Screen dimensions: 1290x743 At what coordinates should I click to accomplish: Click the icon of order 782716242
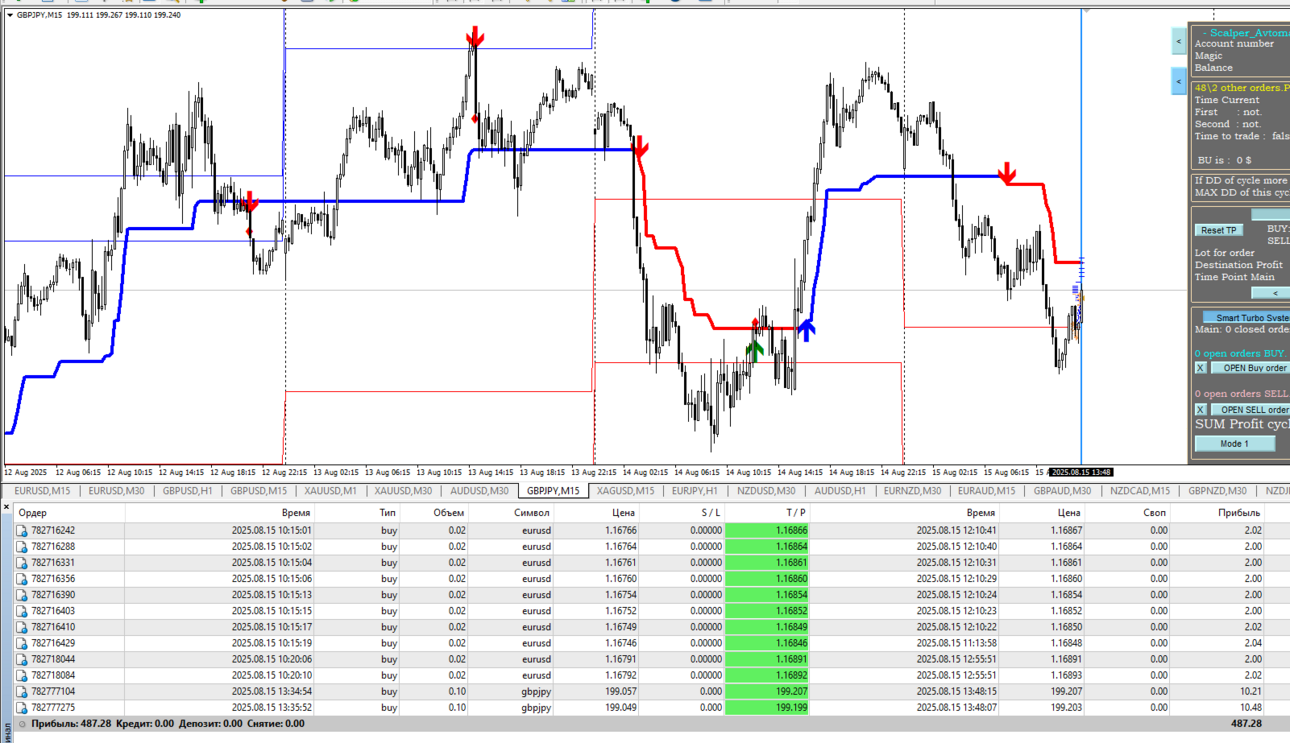(x=22, y=531)
